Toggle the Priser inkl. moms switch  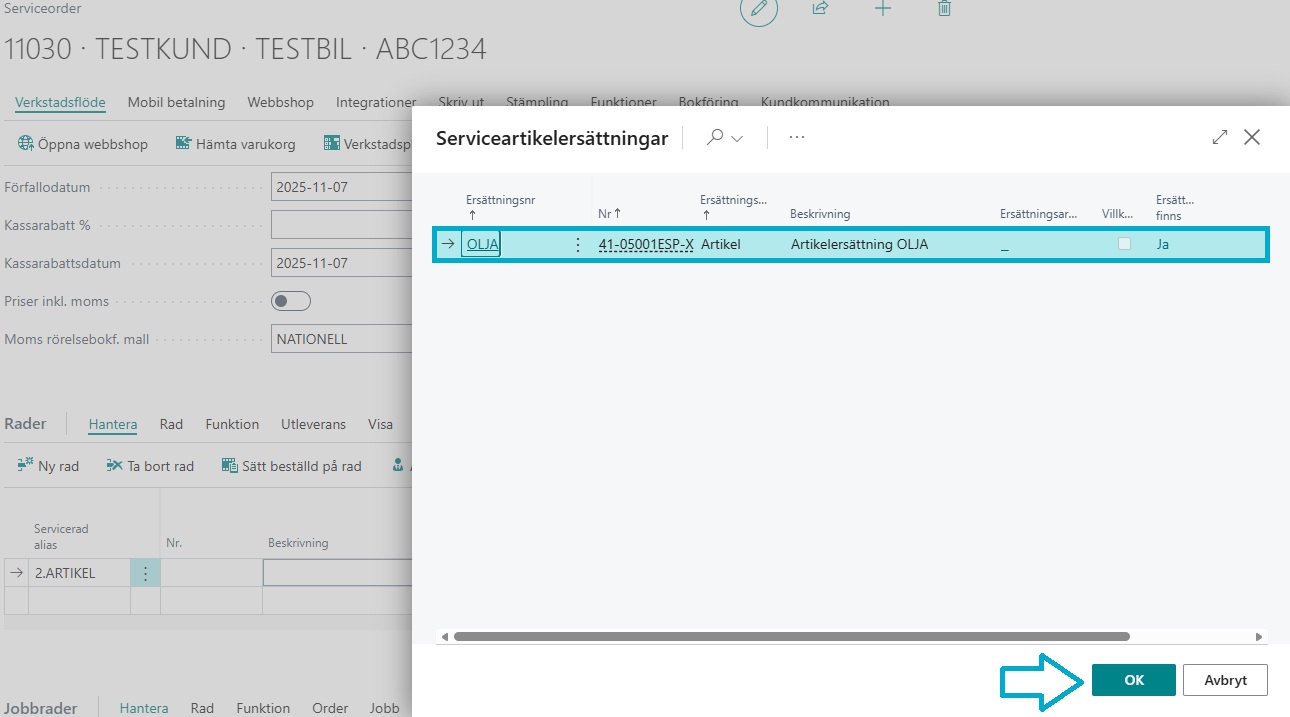[x=291, y=301]
